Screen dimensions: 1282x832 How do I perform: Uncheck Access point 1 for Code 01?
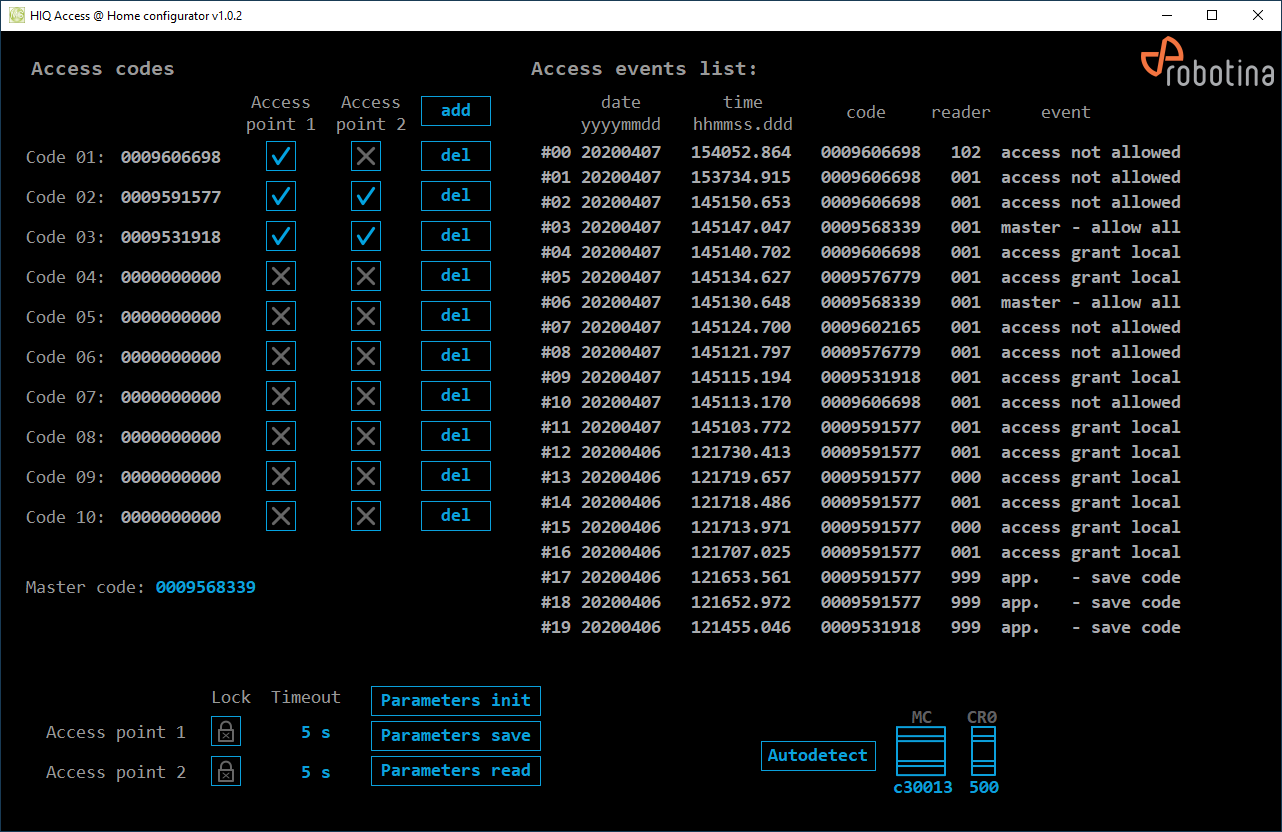[281, 157]
